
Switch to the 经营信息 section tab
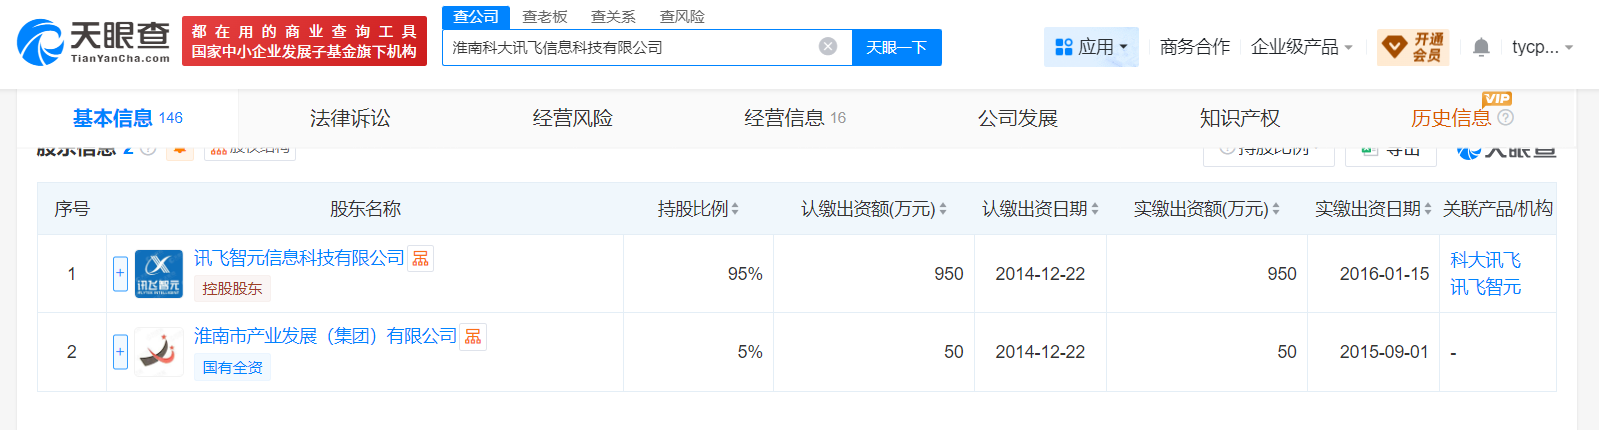[x=795, y=118]
